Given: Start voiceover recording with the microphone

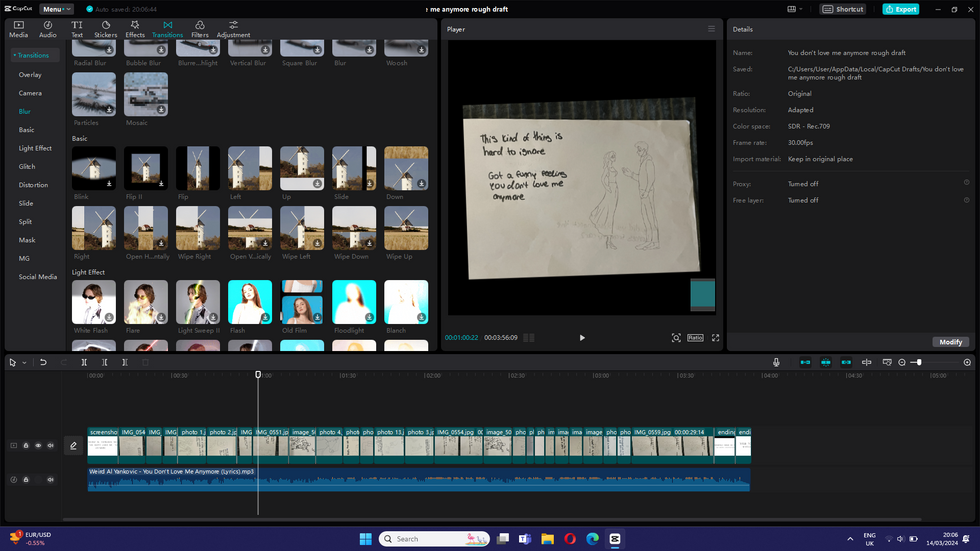Looking at the screenshot, I should (x=776, y=362).
